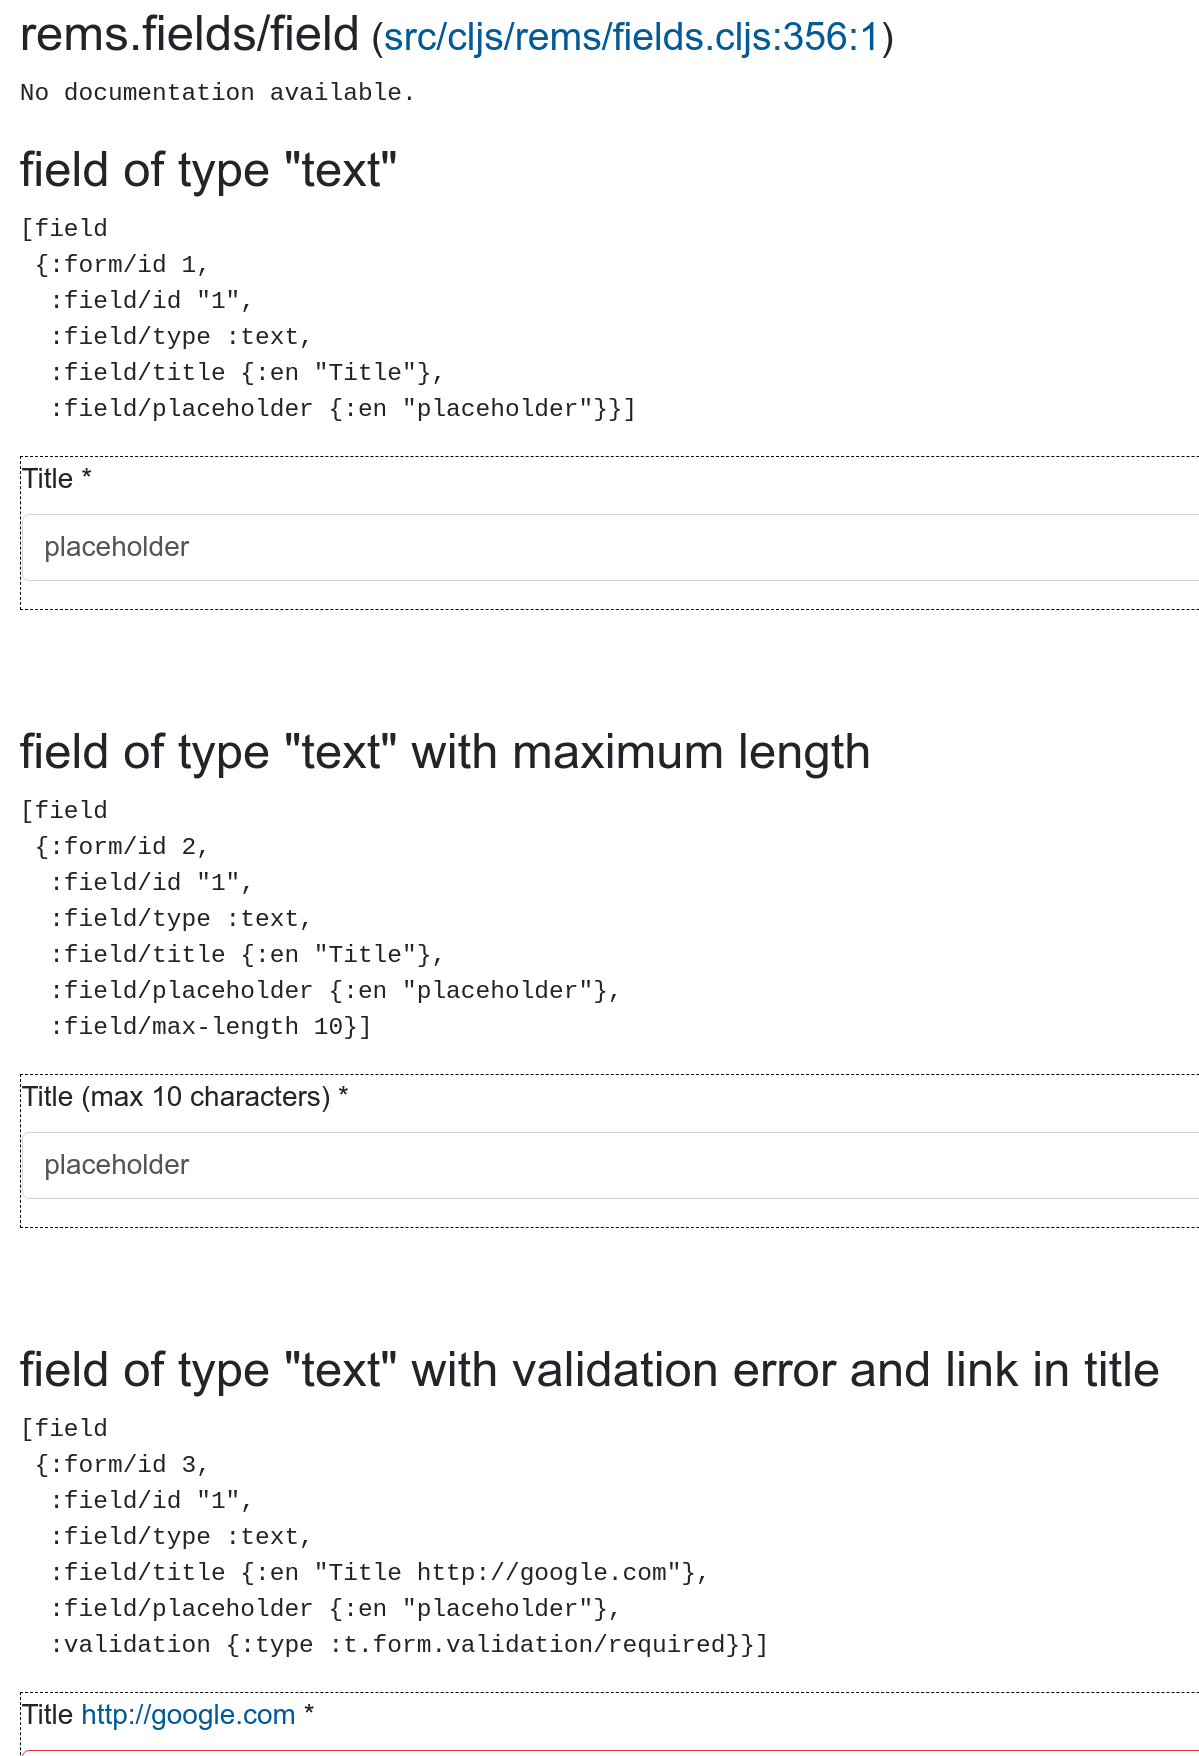The image size is (1199, 1756).
Task: Focus the input under "Title (max 10 characters)"
Action: pos(612,1165)
